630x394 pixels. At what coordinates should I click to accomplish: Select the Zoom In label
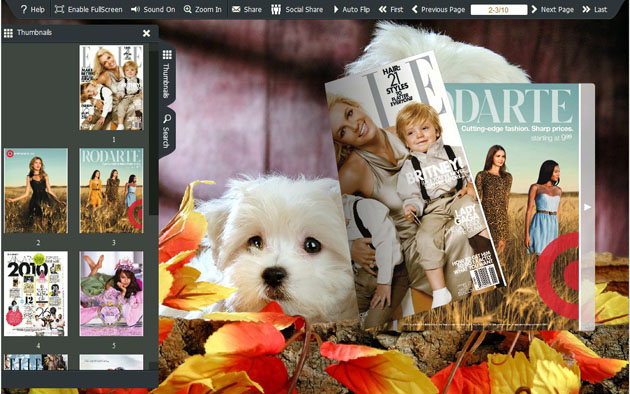tap(208, 9)
